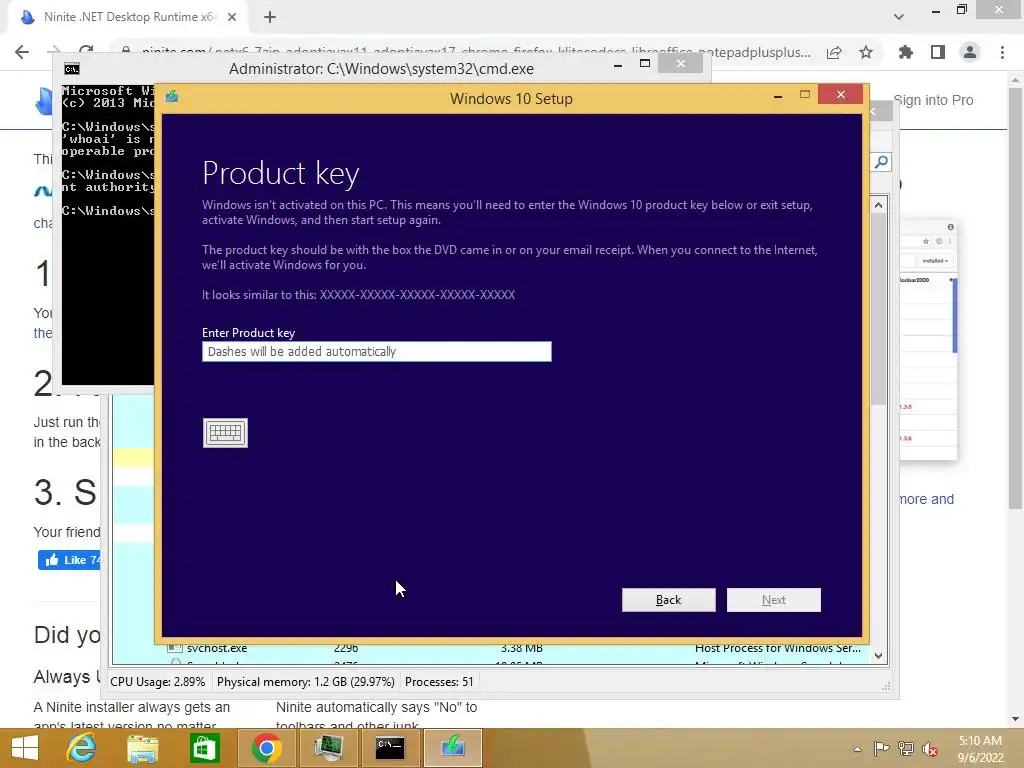1024x768 pixels.
Task: Click the on-screen keyboard icon in Setup
Action: tap(225, 433)
